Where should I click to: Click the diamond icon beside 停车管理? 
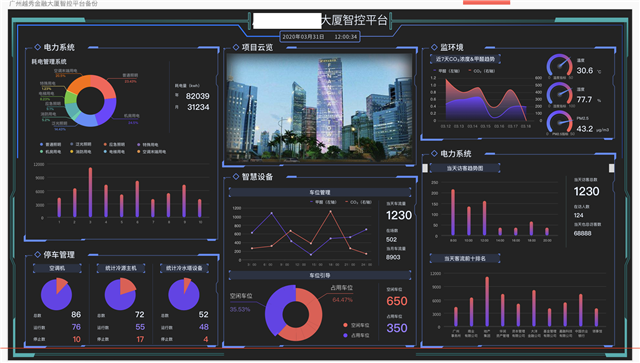38,254
